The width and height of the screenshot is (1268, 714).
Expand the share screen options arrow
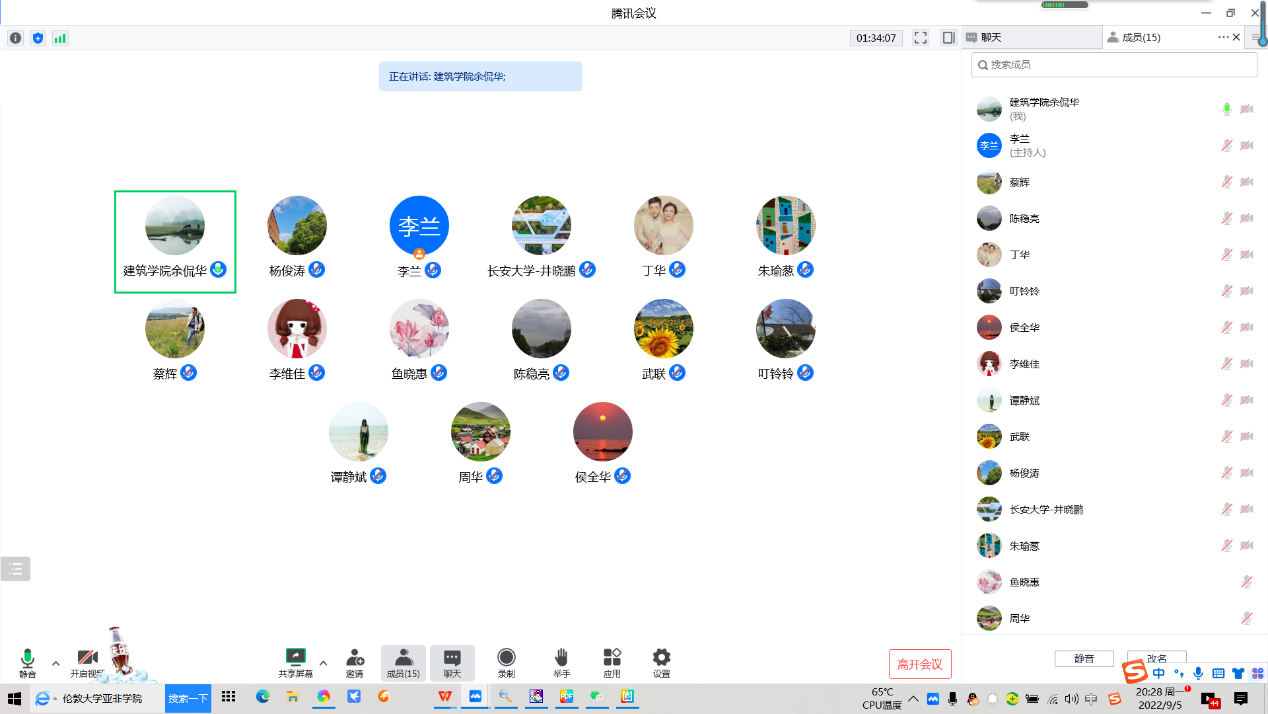tap(323, 662)
